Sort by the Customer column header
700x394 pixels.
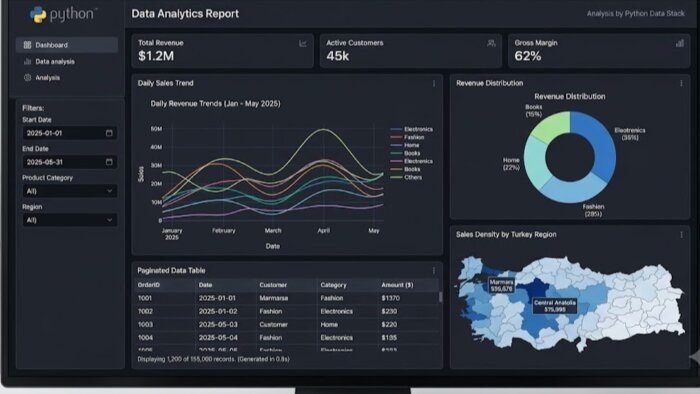coord(273,285)
